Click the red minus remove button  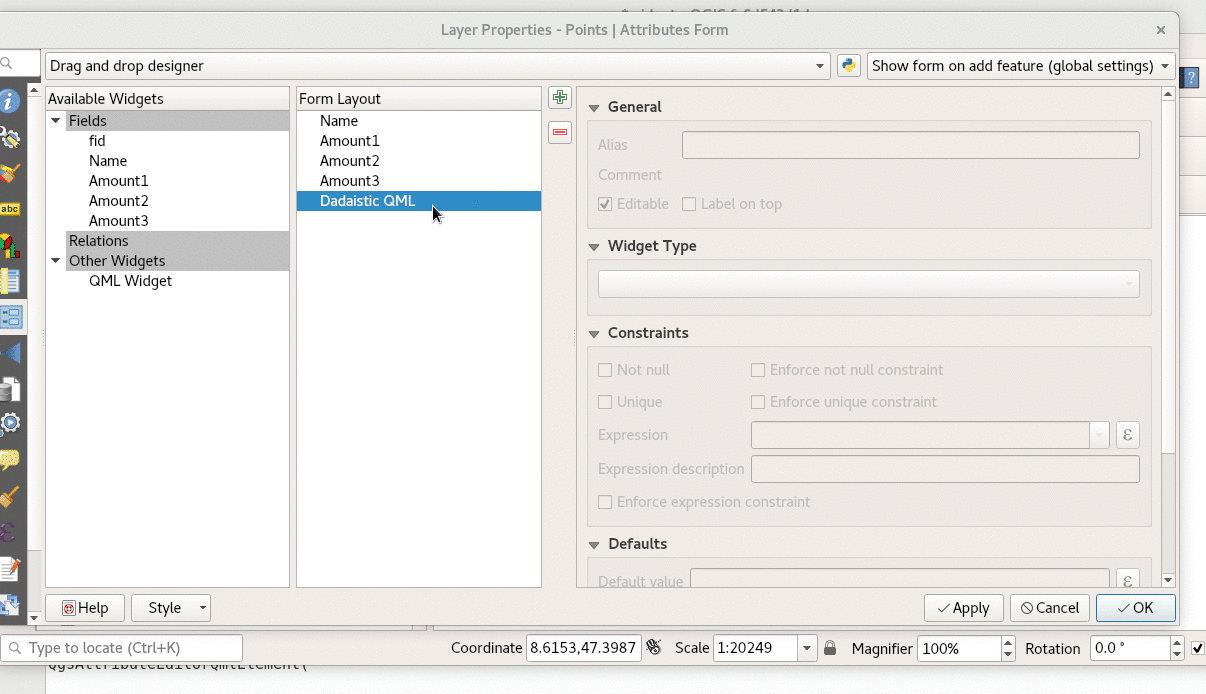[560, 132]
